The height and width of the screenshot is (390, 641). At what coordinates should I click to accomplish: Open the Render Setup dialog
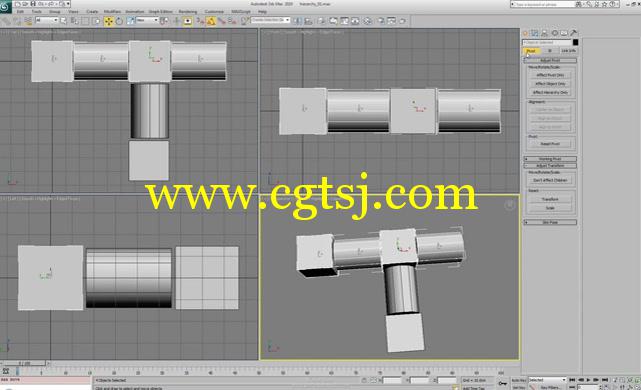381,21
